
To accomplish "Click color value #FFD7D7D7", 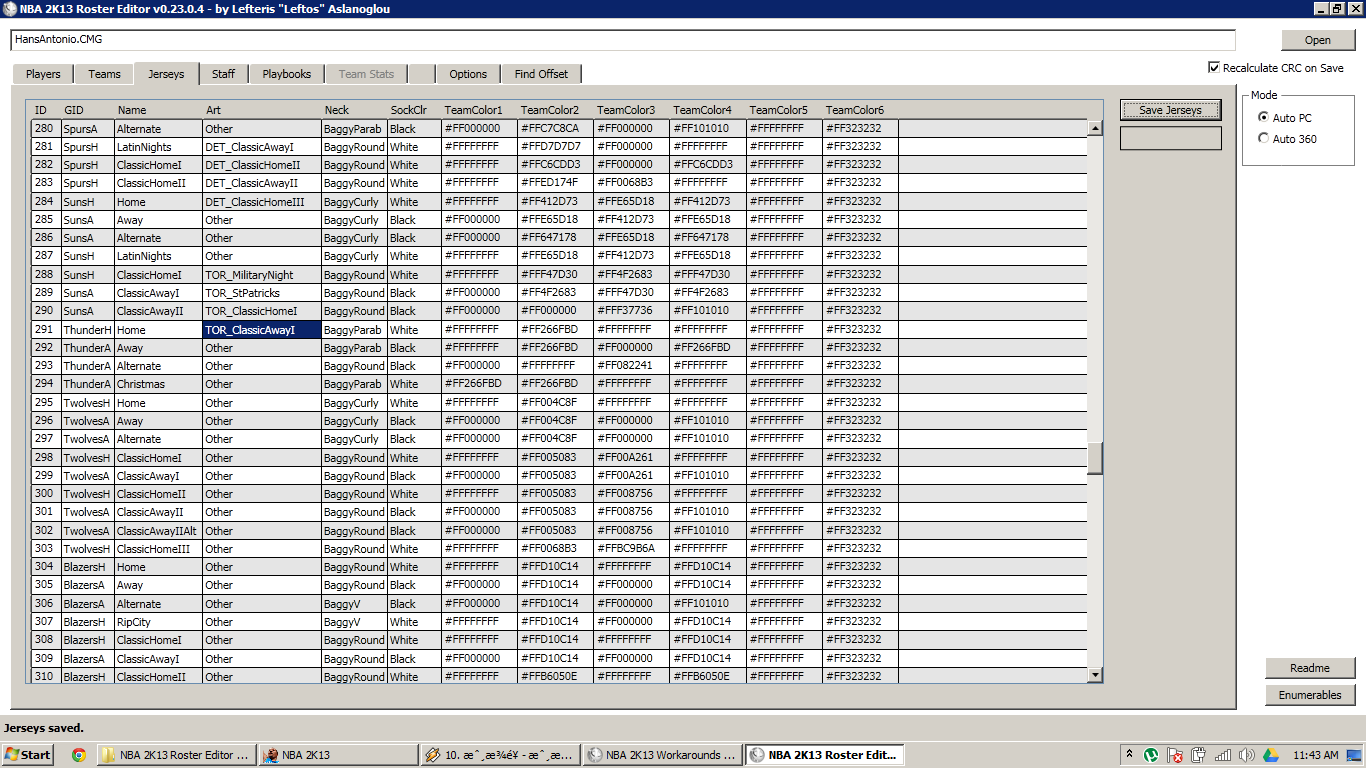I will [x=555, y=147].
